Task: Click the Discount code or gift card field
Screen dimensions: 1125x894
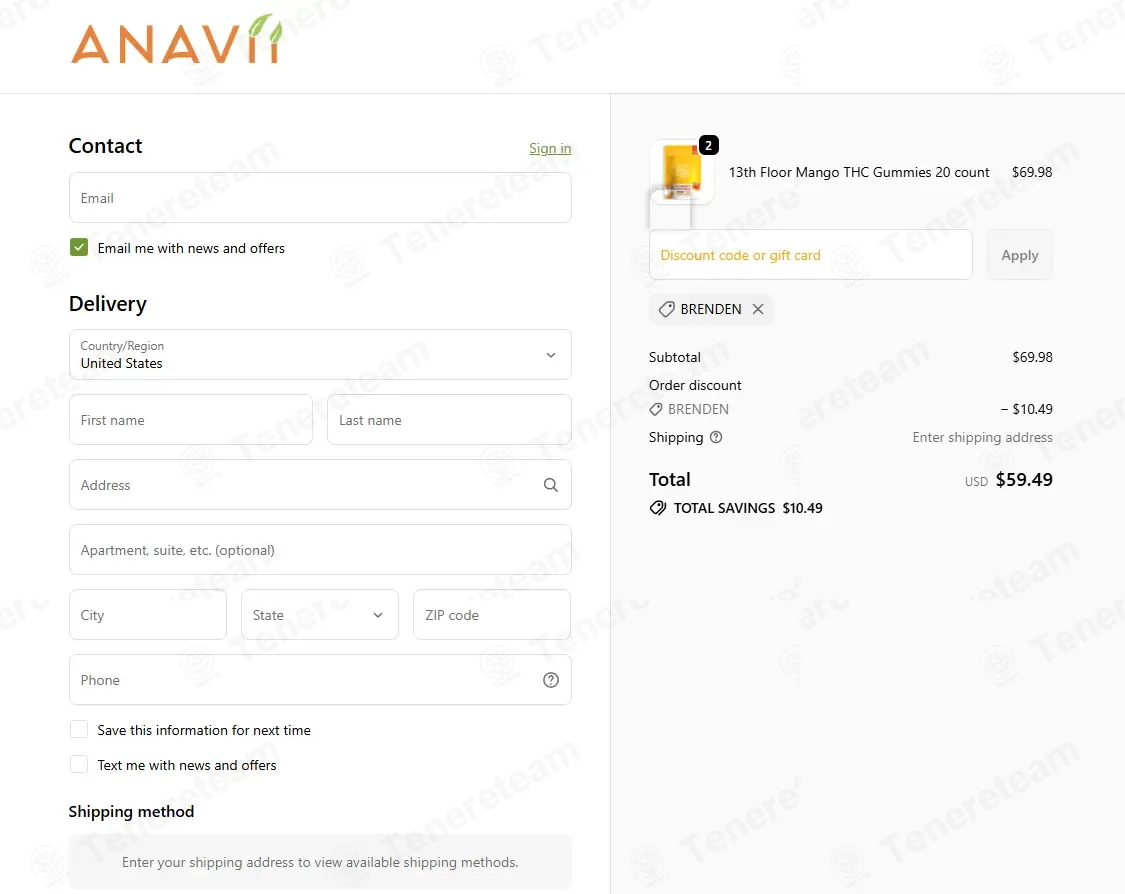Action: click(811, 255)
